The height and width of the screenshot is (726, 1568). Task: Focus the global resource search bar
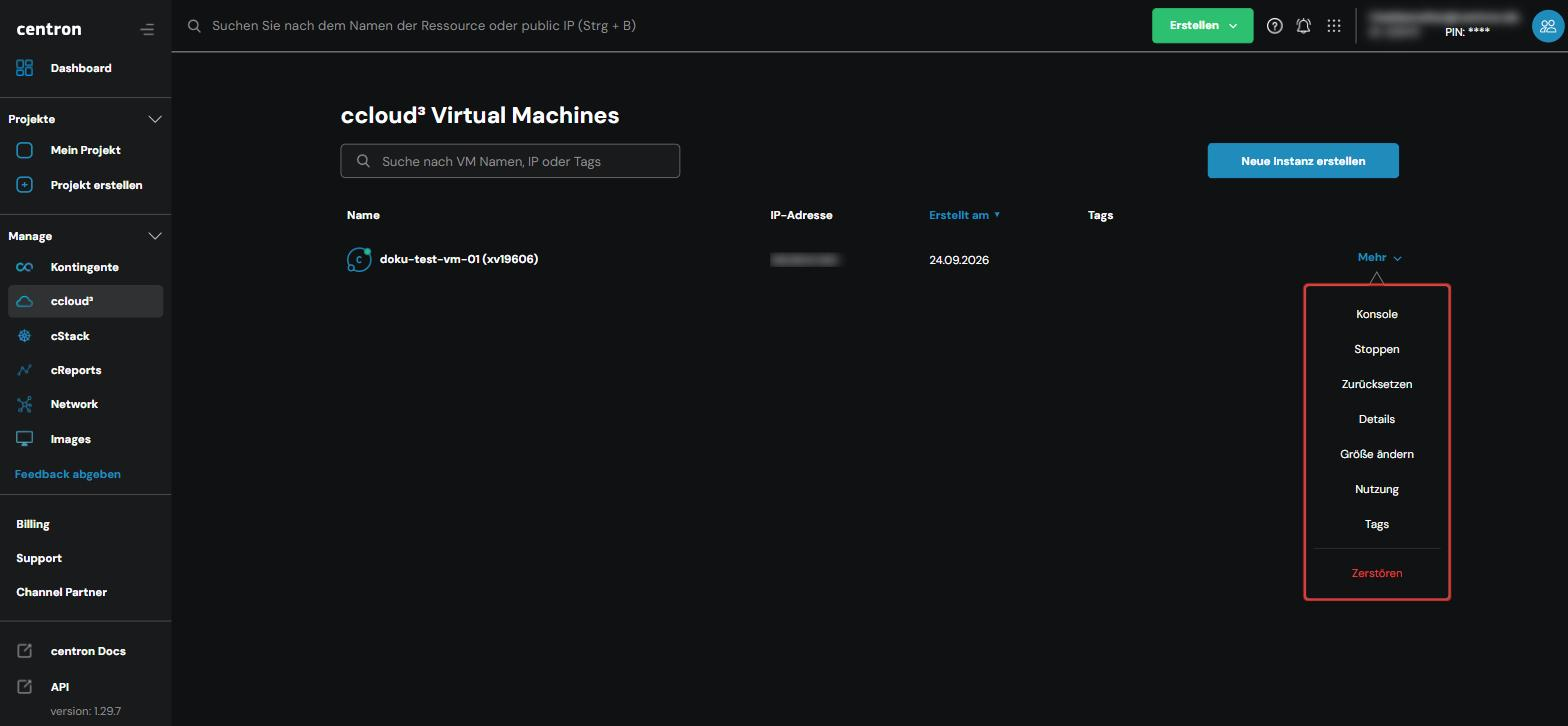(424, 26)
